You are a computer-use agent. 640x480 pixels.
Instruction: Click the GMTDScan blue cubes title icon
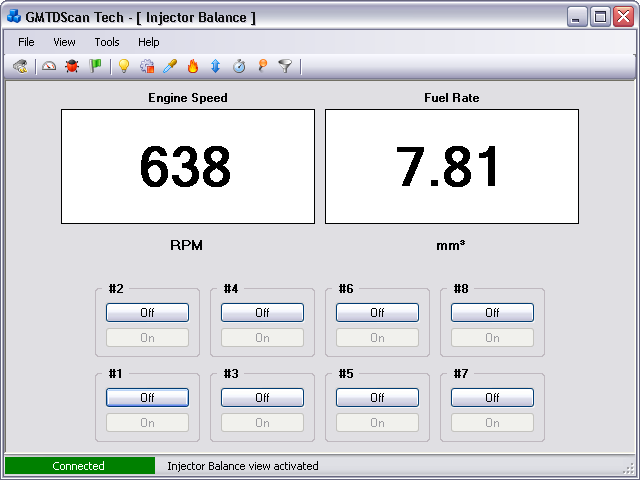14,17
